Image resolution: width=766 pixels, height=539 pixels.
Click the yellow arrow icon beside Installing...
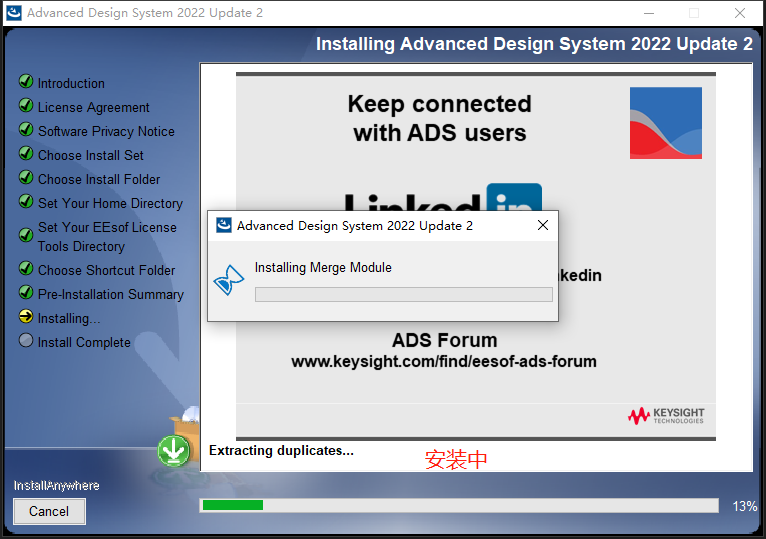[26, 316]
